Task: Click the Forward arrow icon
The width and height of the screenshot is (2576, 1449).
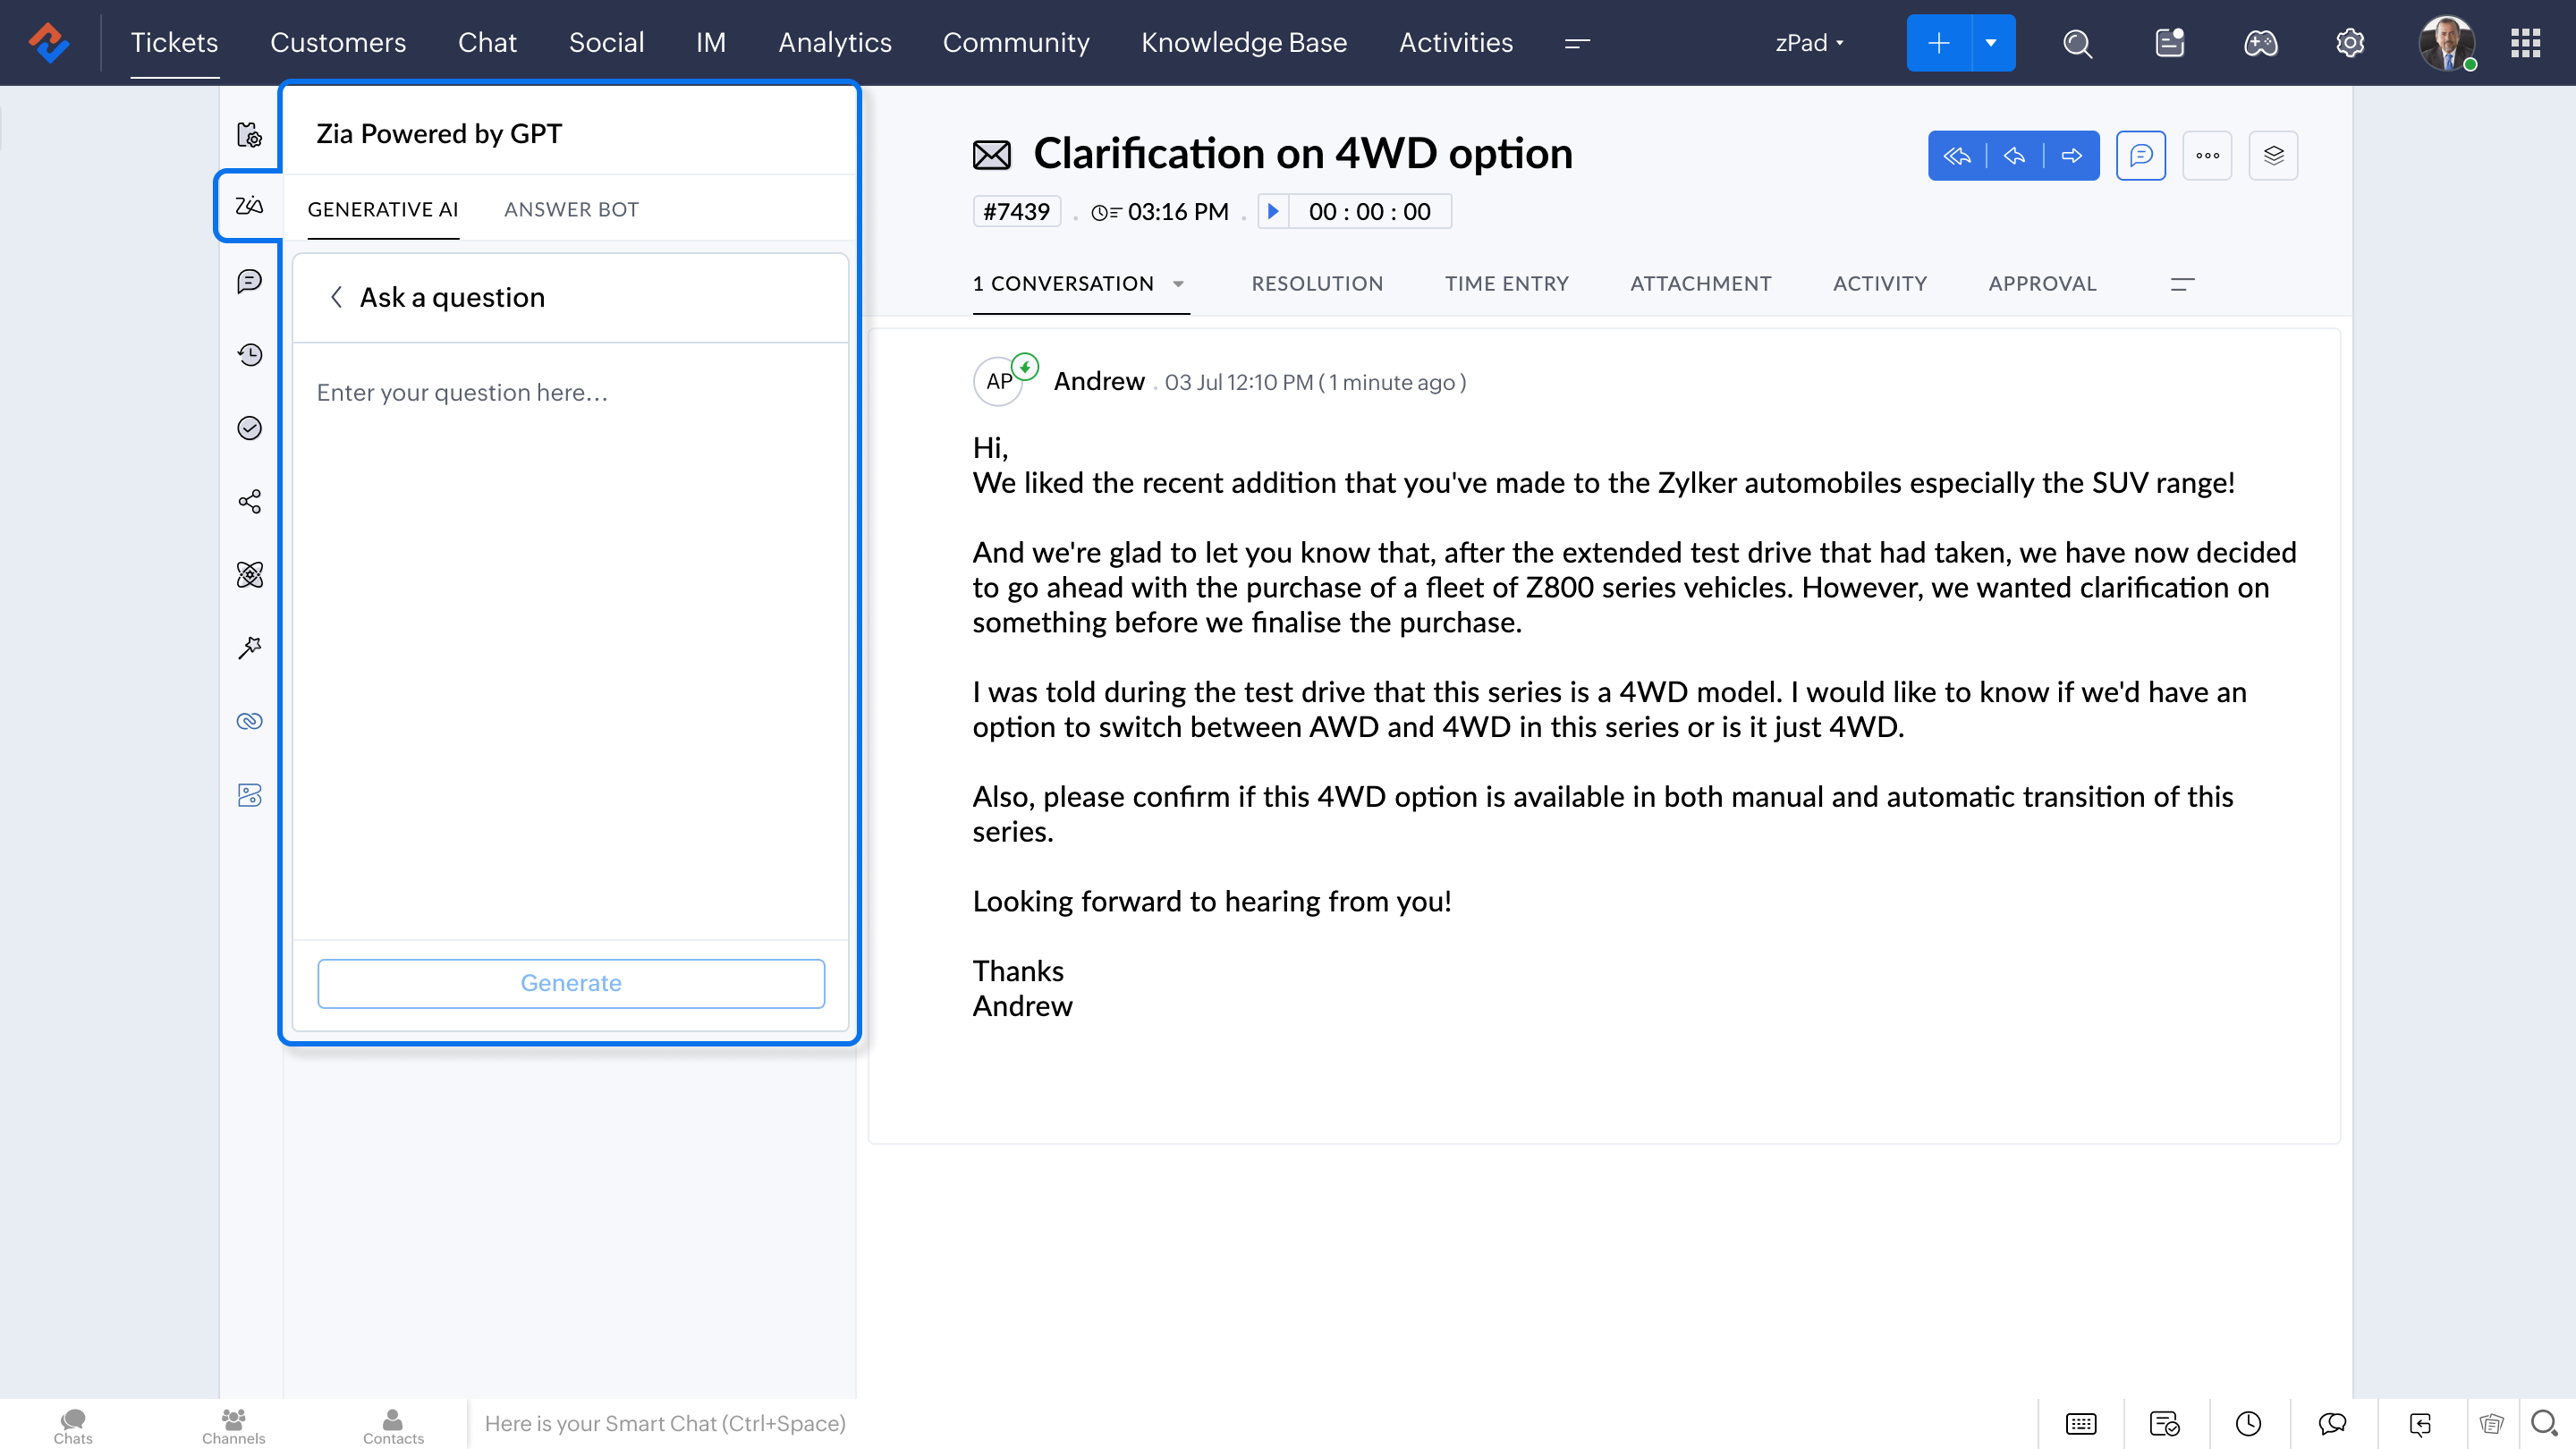Action: tap(2072, 156)
